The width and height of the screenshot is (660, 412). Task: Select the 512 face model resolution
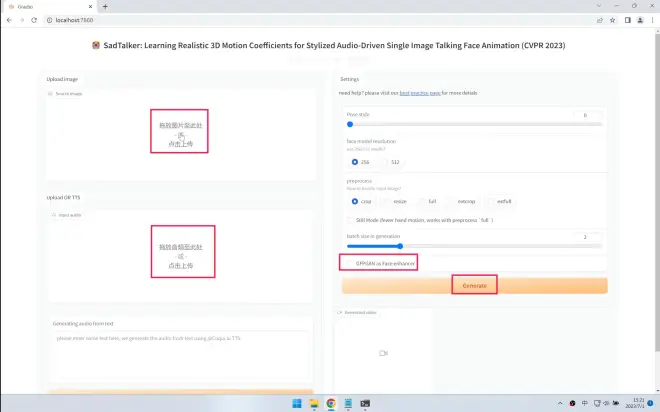pyautogui.click(x=385, y=162)
